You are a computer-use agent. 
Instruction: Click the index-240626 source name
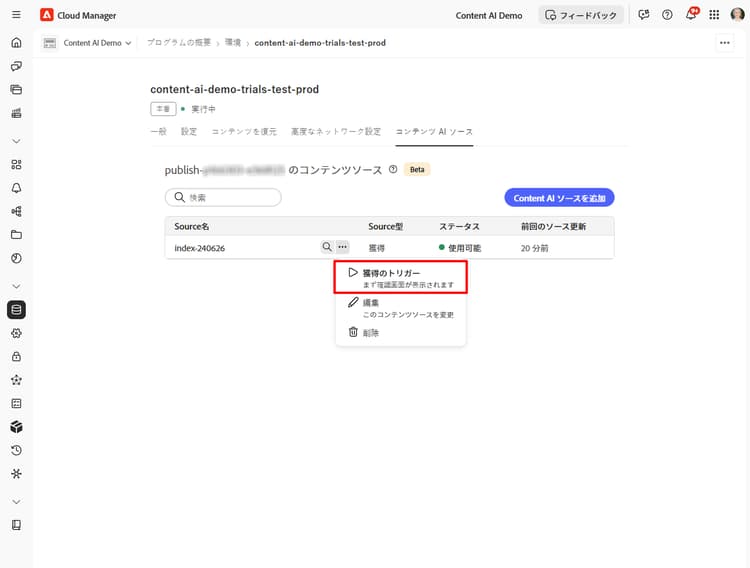[199, 248]
